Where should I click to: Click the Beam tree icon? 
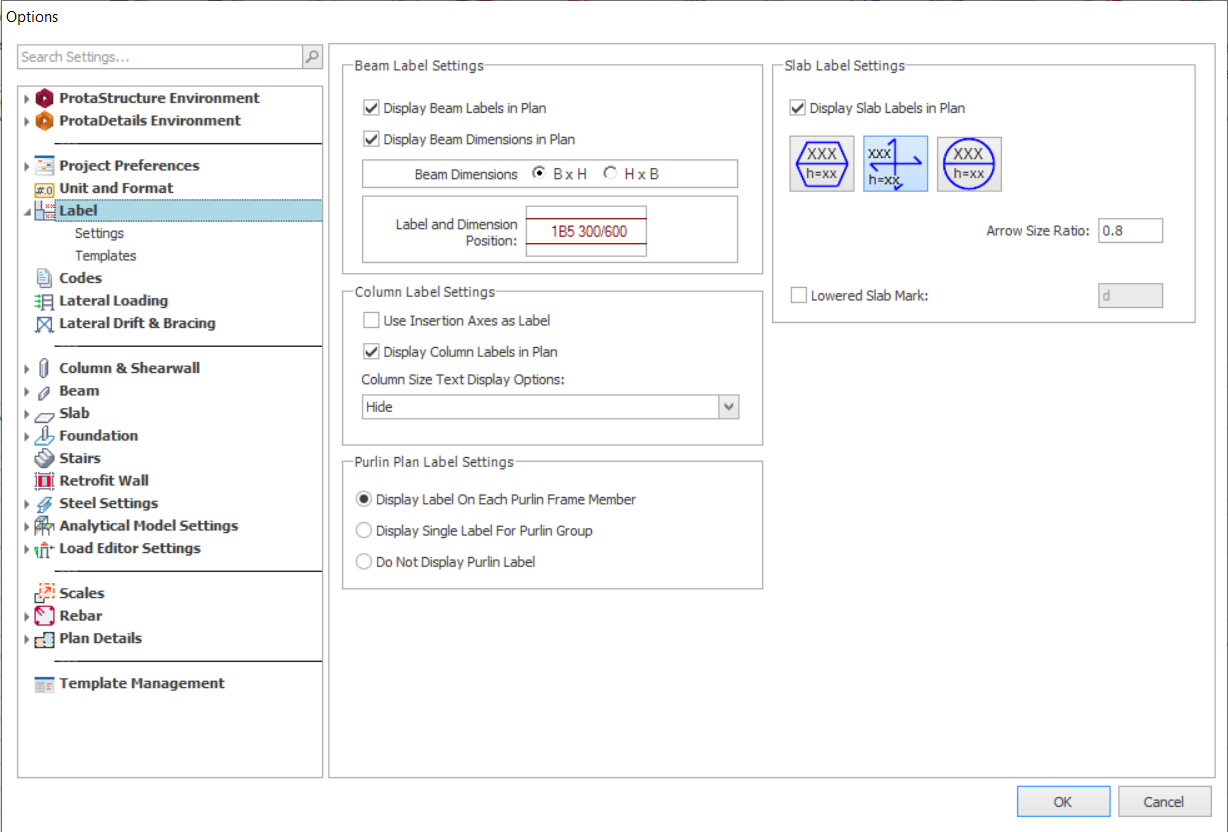point(44,391)
